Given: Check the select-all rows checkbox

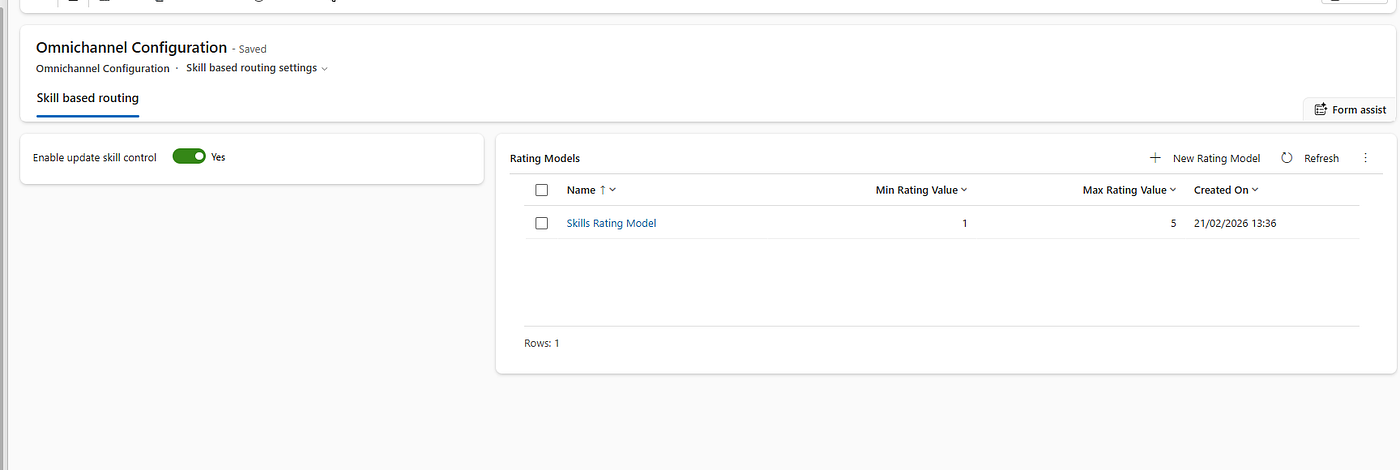Looking at the screenshot, I should pos(542,190).
